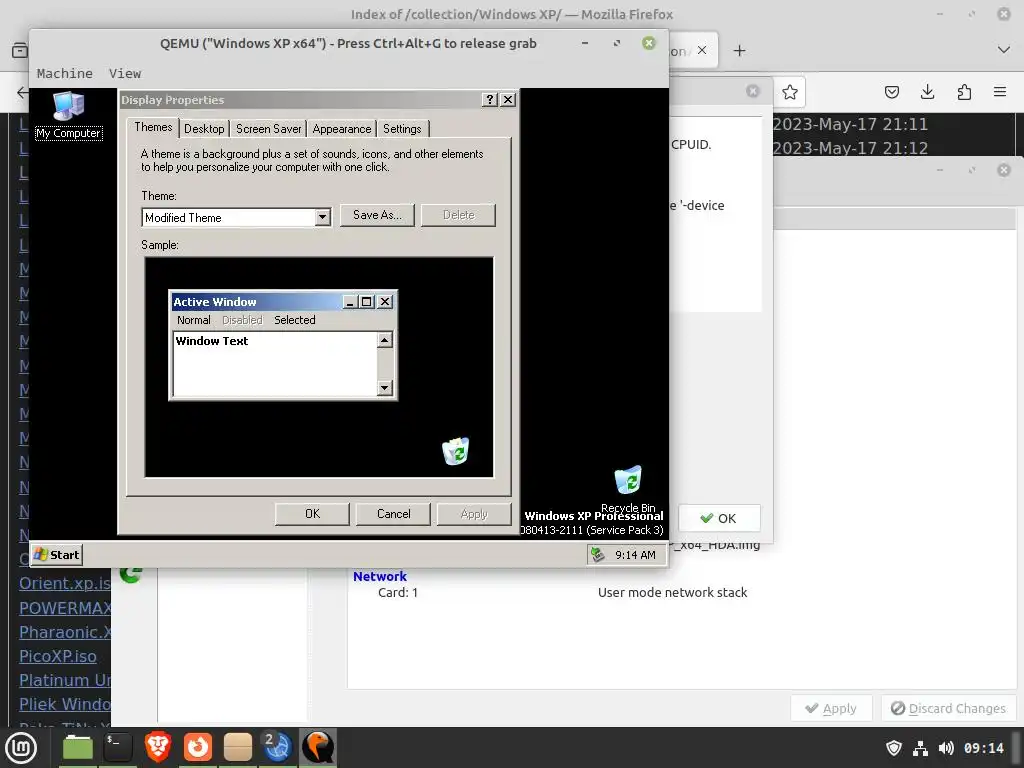Click the Linux Mint panel clock 09:14
The height and width of the screenshot is (768, 1024).
984,748
